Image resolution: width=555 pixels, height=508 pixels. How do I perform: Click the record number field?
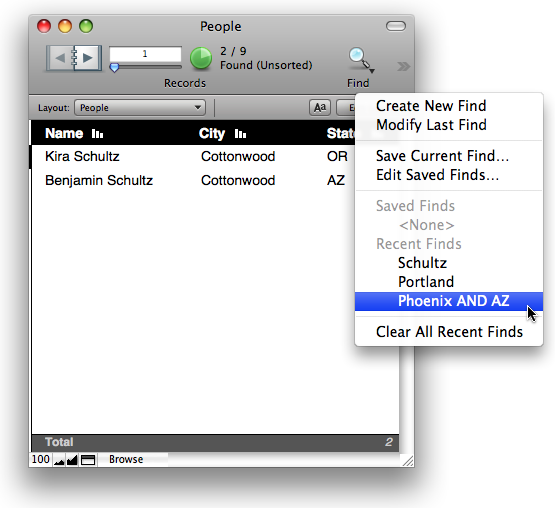[x=145, y=54]
